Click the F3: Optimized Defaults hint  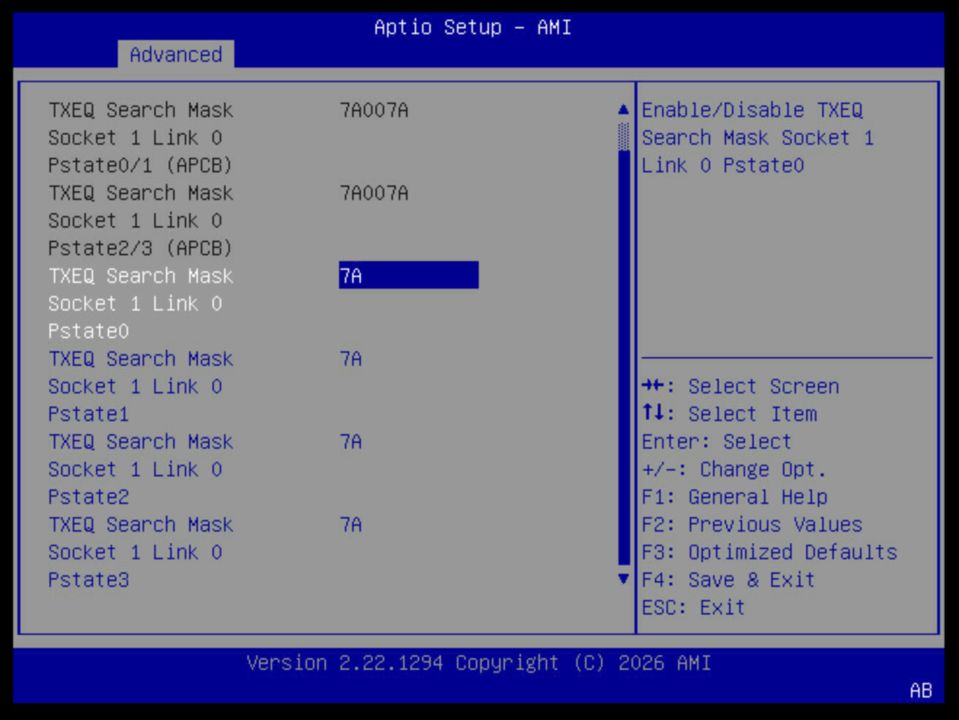(769, 552)
